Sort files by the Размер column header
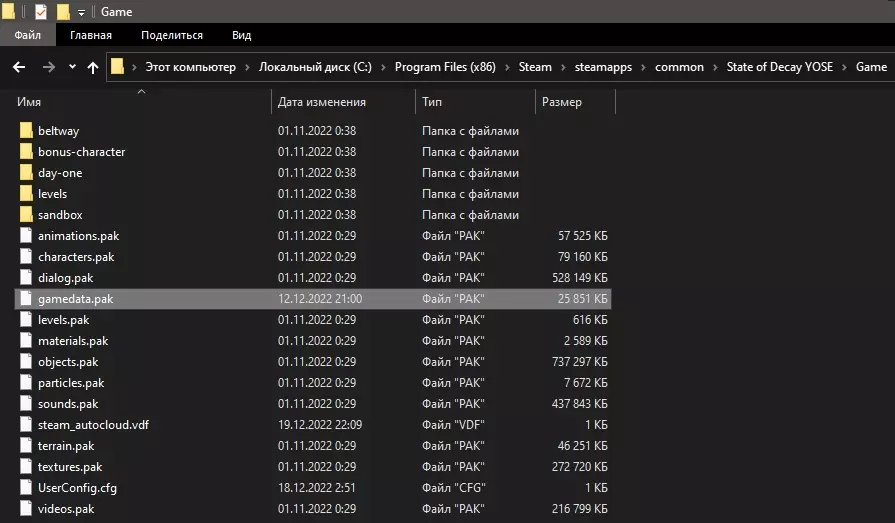The image size is (895, 523). [562, 102]
